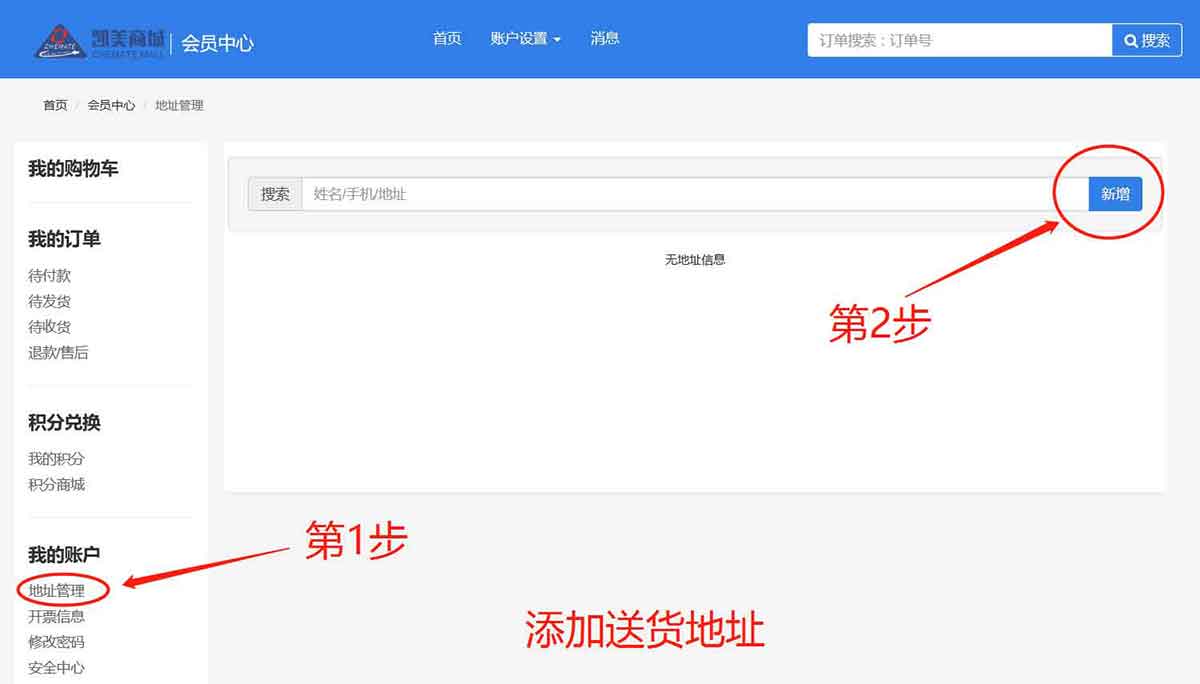This screenshot has height=684, width=1200.
Task: Go to 首页 in top navigation
Action: tap(447, 39)
